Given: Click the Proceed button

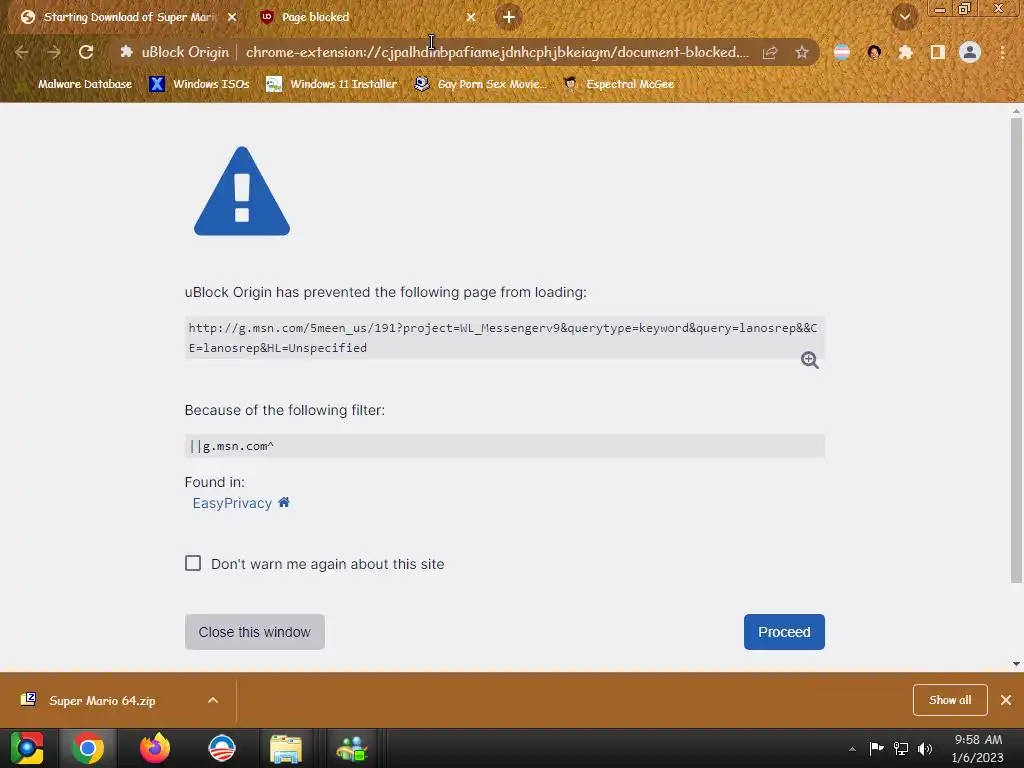Looking at the screenshot, I should [784, 632].
